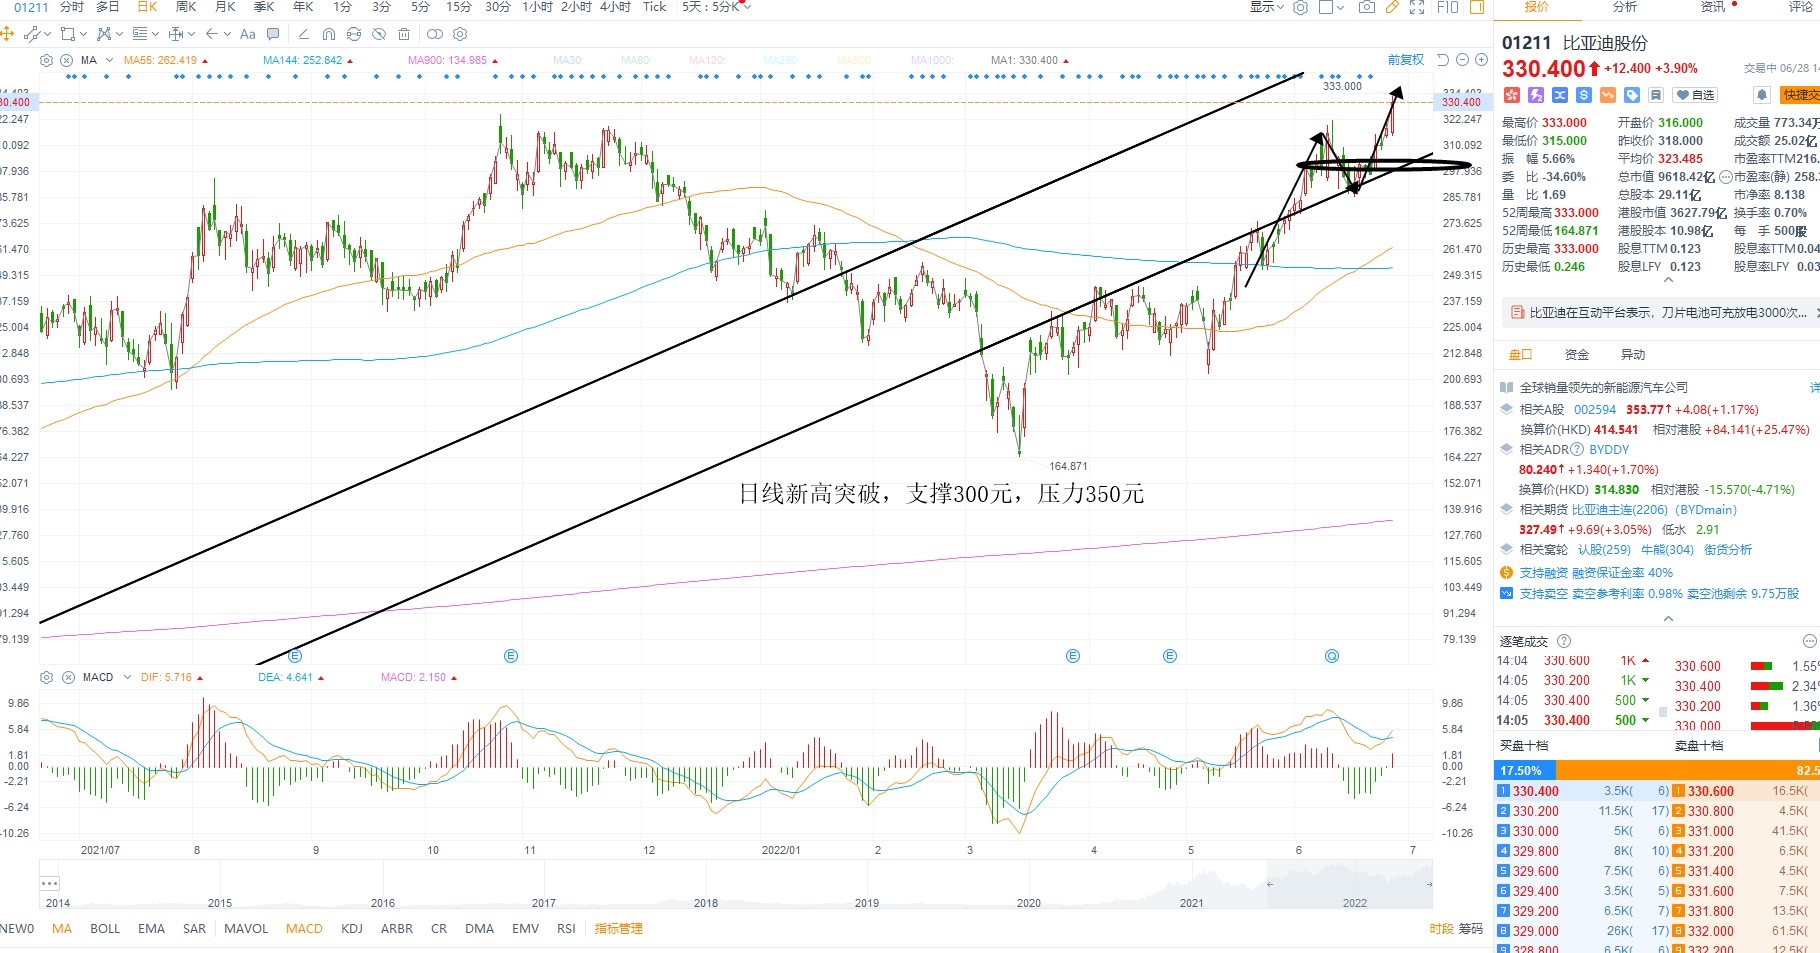Click the 筹码 chip distribution button
Screen dimensions: 1820x953
pyautogui.click(x=1470, y=929)
